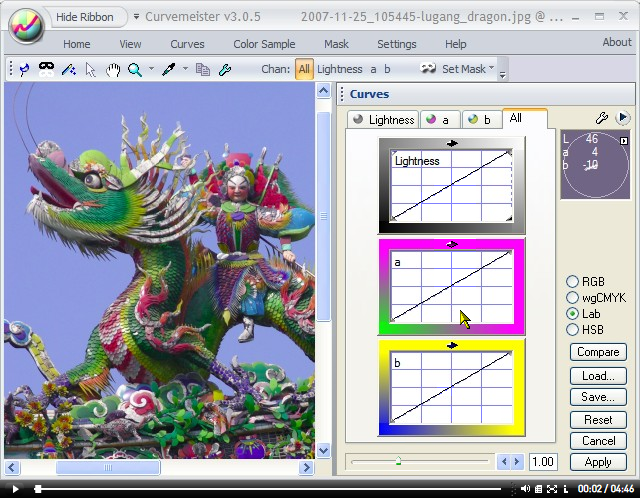
Task: Click the Compare button
Action: (x=598, y=352)
